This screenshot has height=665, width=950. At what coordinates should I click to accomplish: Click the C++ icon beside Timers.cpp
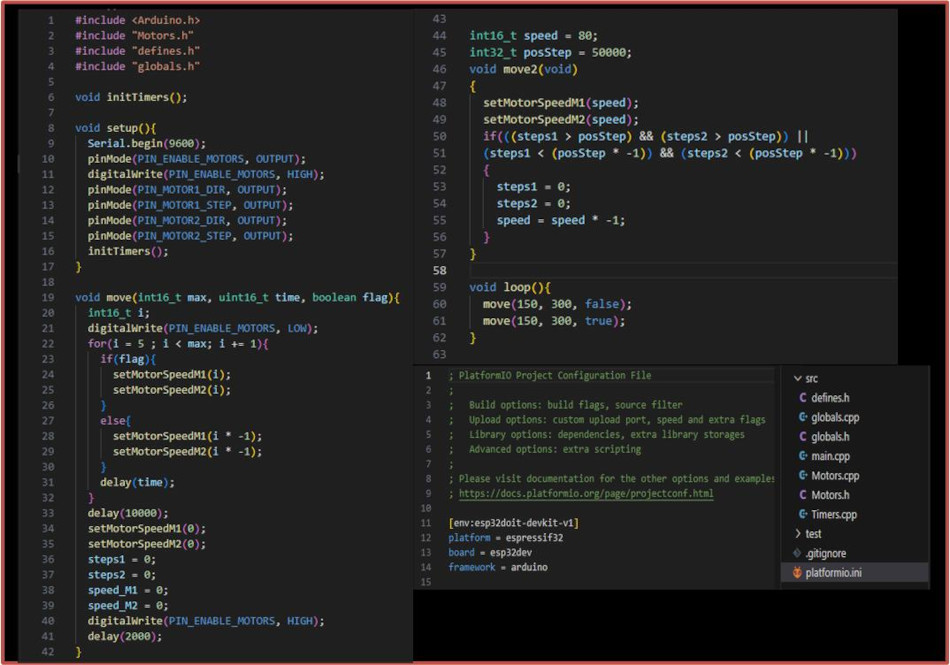coord(802,514)
